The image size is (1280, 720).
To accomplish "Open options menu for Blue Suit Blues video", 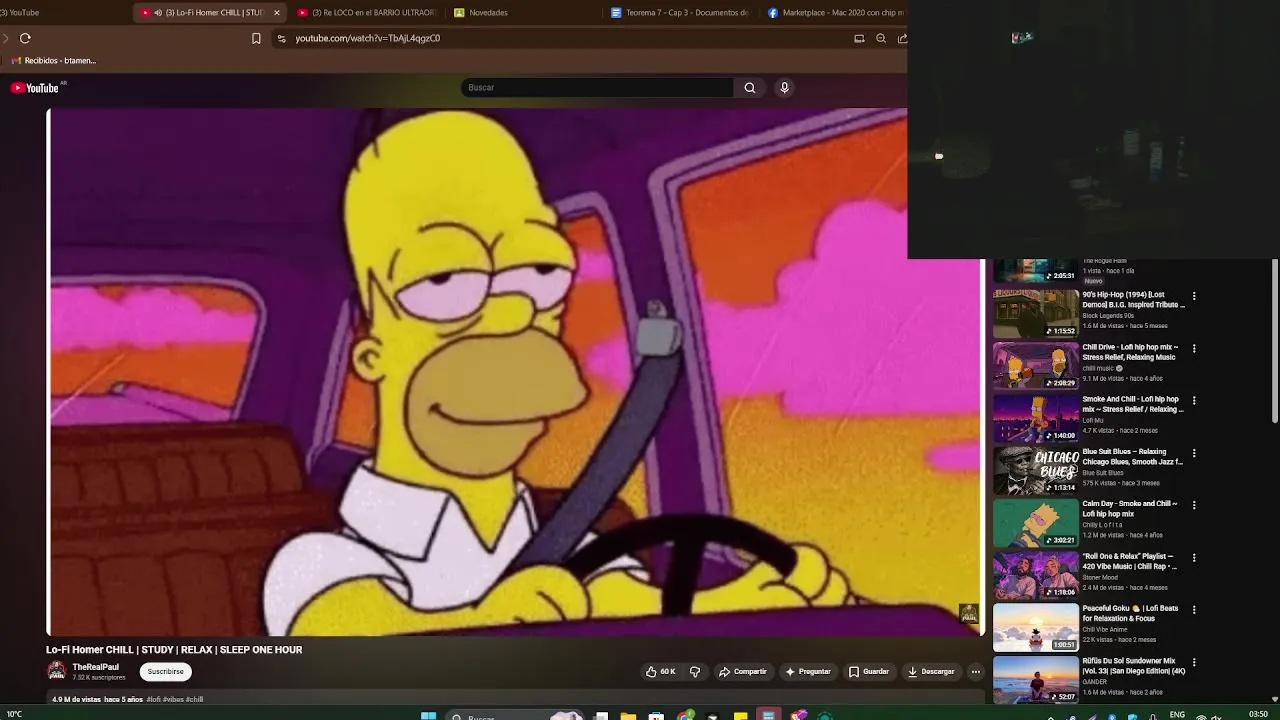I will point(1193,453).
